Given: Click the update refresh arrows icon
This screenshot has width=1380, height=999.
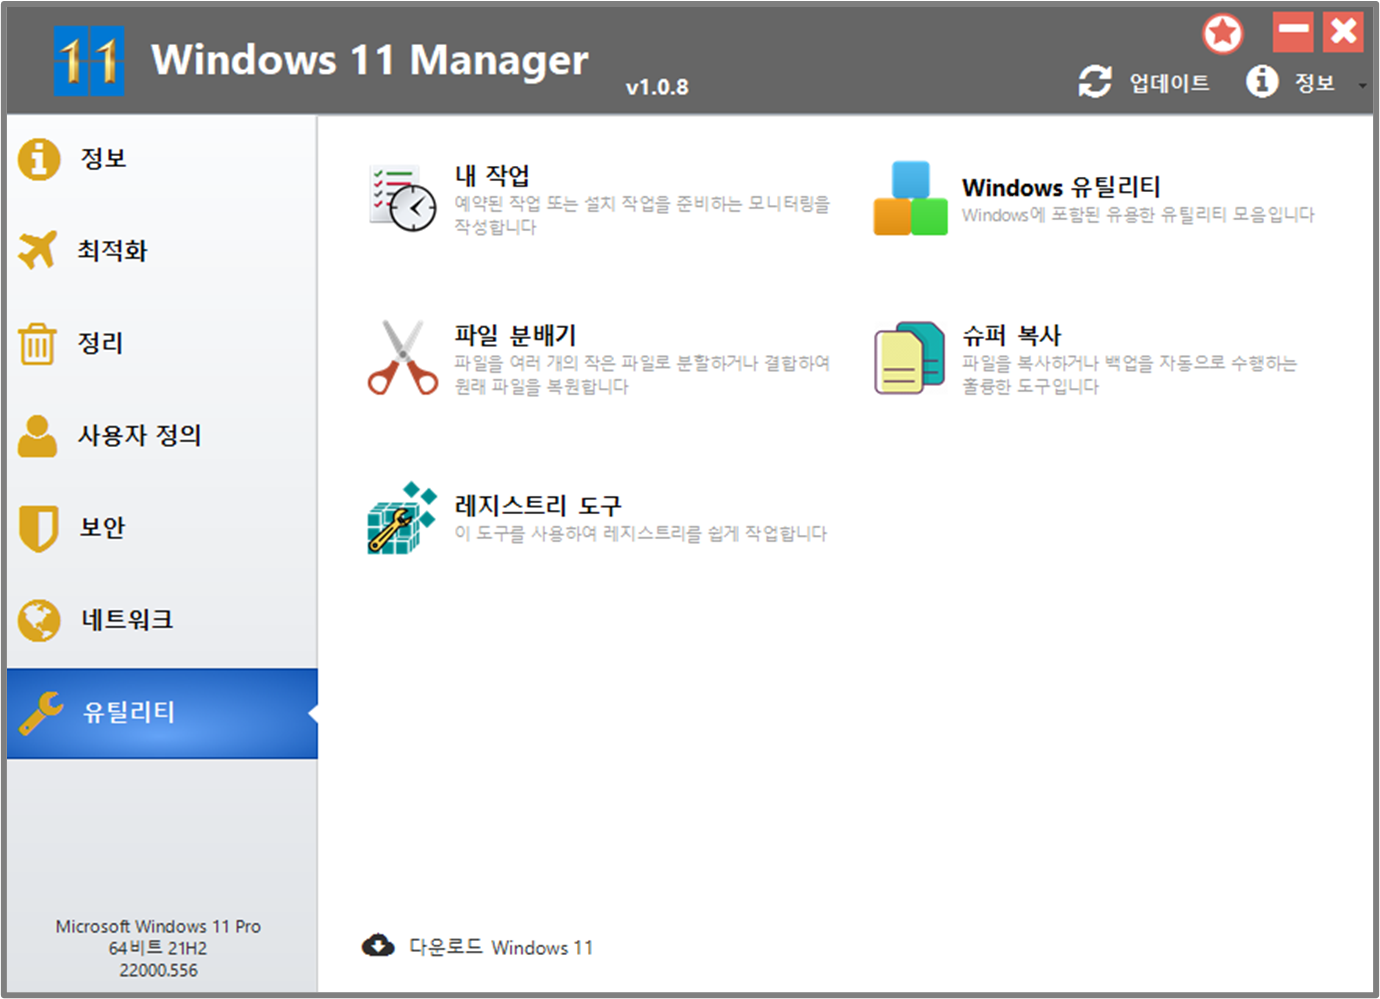Looking at the screenshot, I should click(x=1095, y=82).
